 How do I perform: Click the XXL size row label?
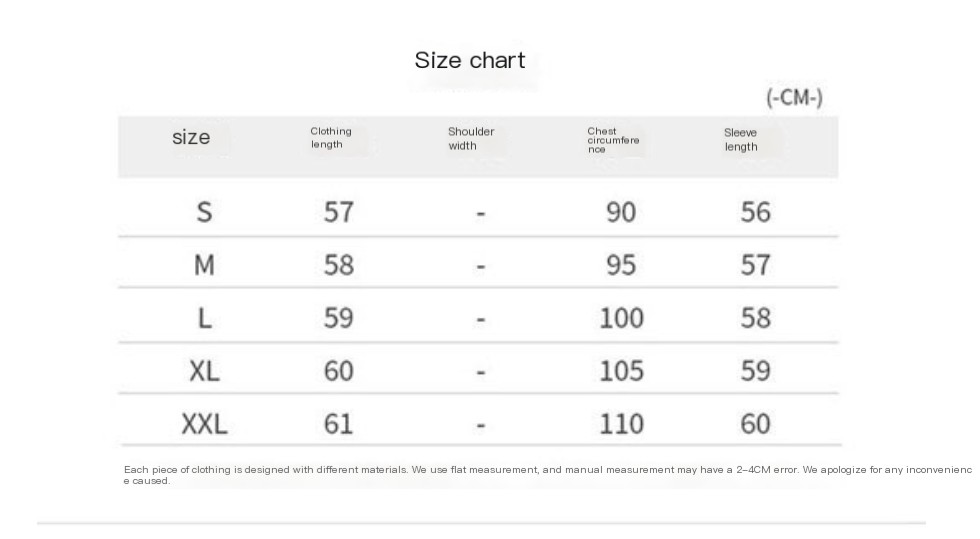[x=204, y=424]
